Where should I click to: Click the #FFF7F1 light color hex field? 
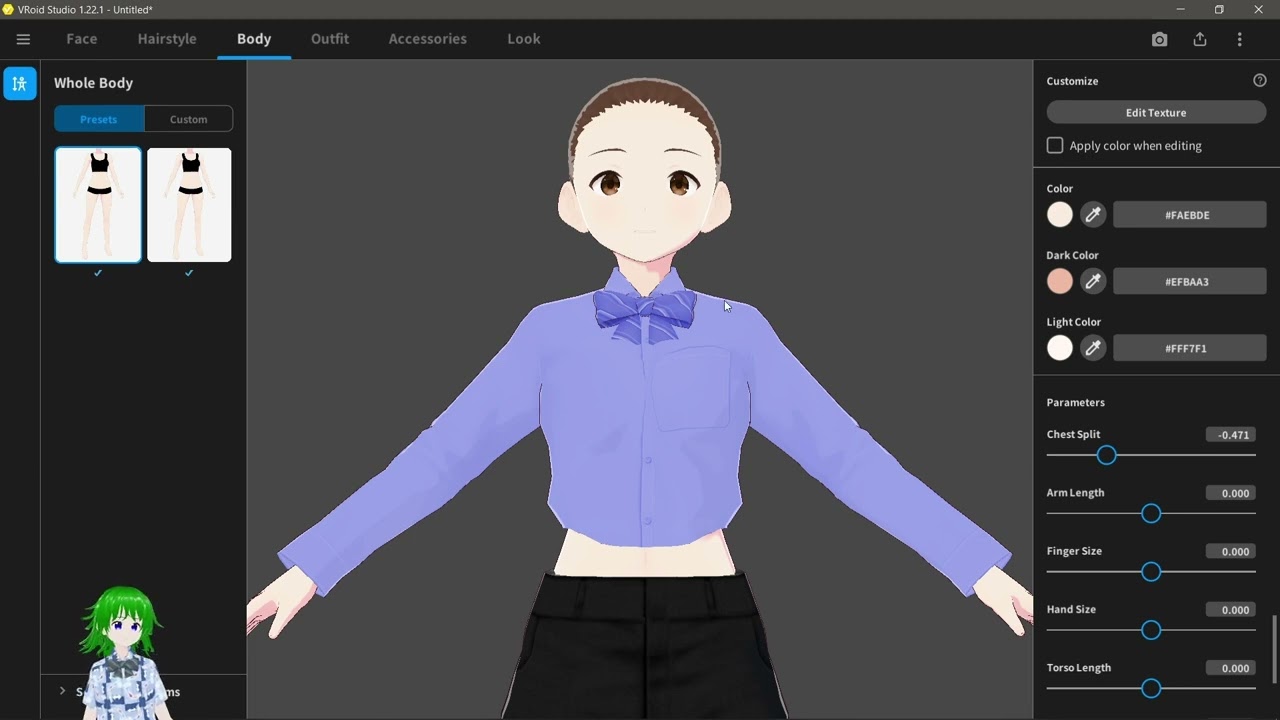tap(1190, 348)
